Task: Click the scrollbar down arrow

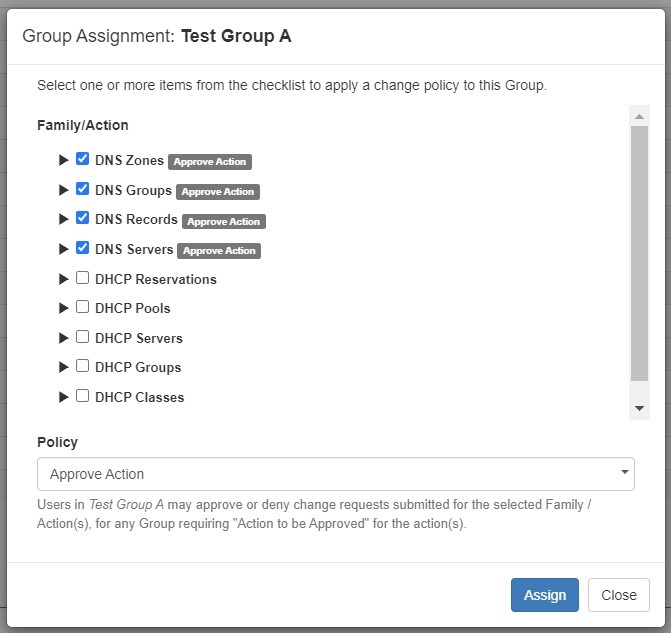Action: coord(639,409)
